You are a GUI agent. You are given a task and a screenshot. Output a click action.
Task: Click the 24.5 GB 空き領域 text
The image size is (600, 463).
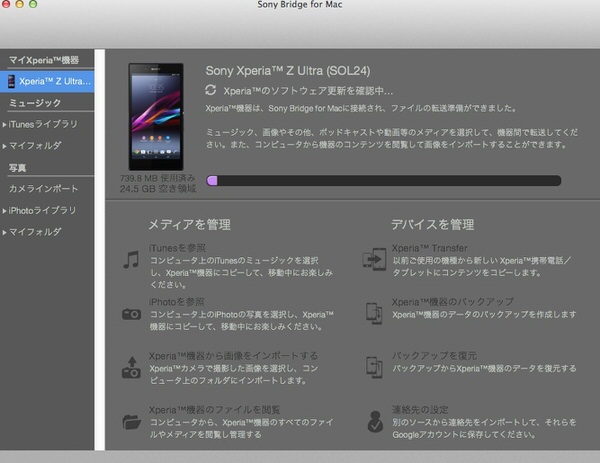tap(158, 189)
